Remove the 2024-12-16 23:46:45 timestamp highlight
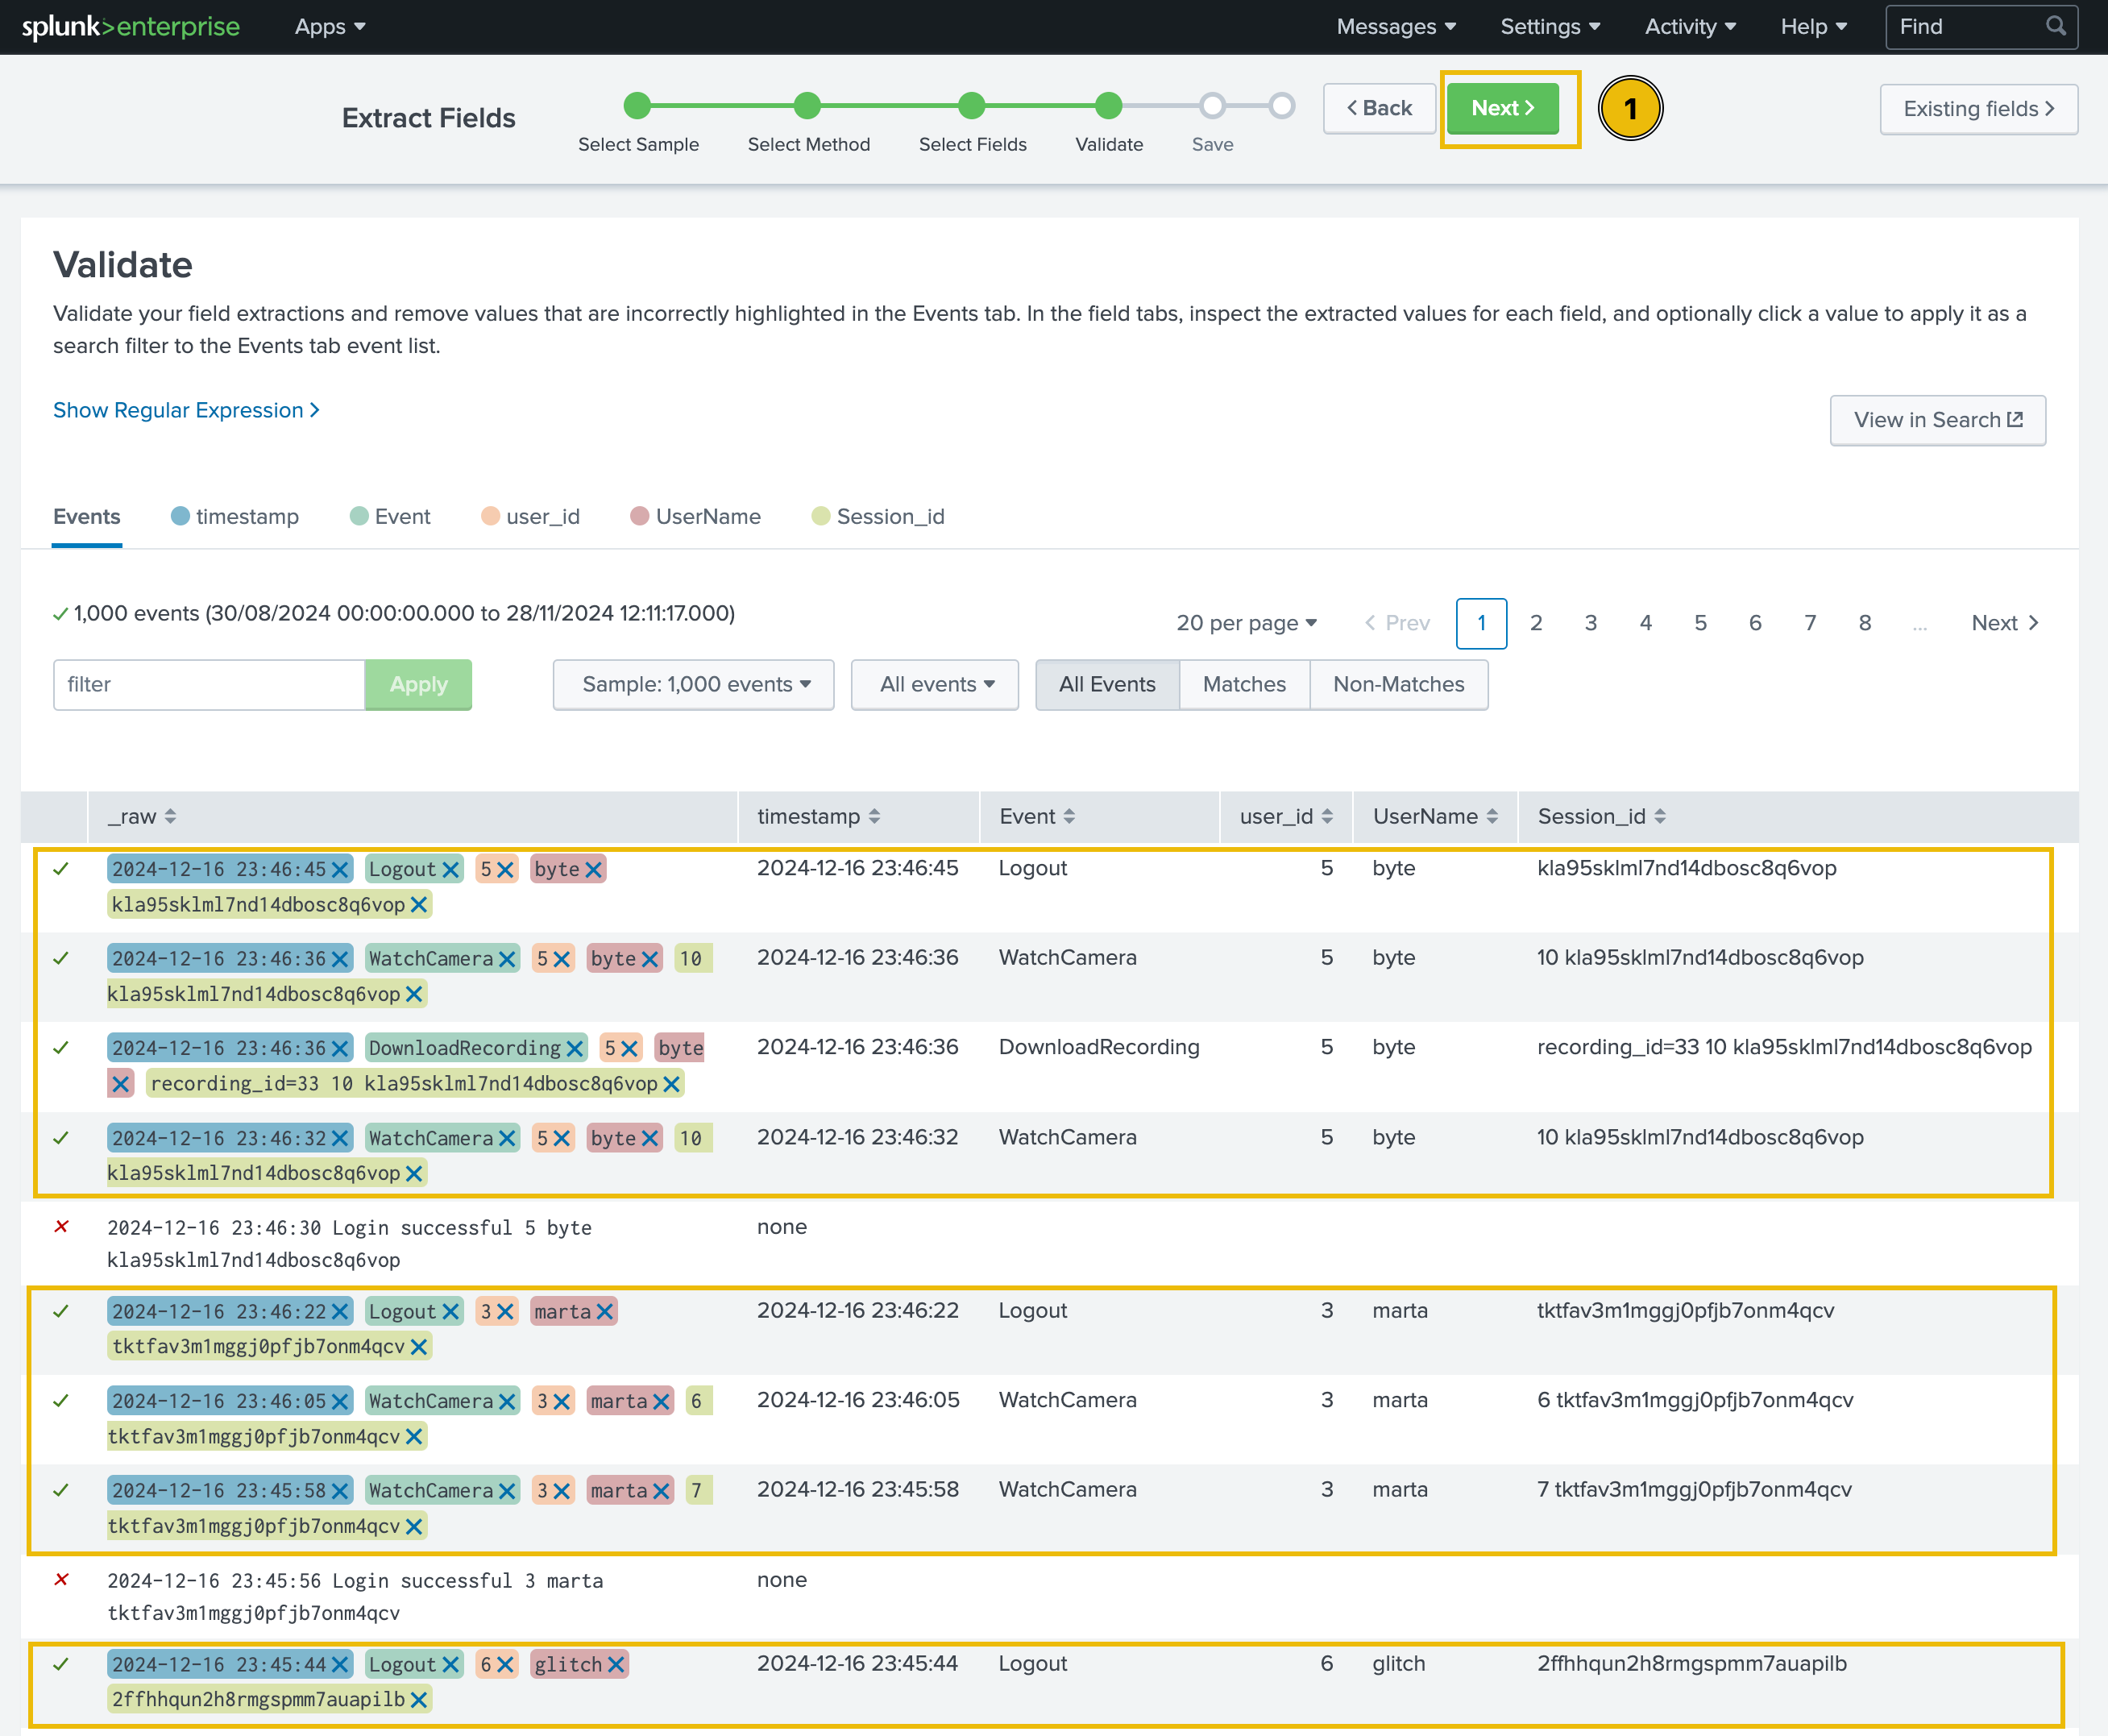Screen dimensions: 2108x1736 pyautogui.click(x=340, y=870)
